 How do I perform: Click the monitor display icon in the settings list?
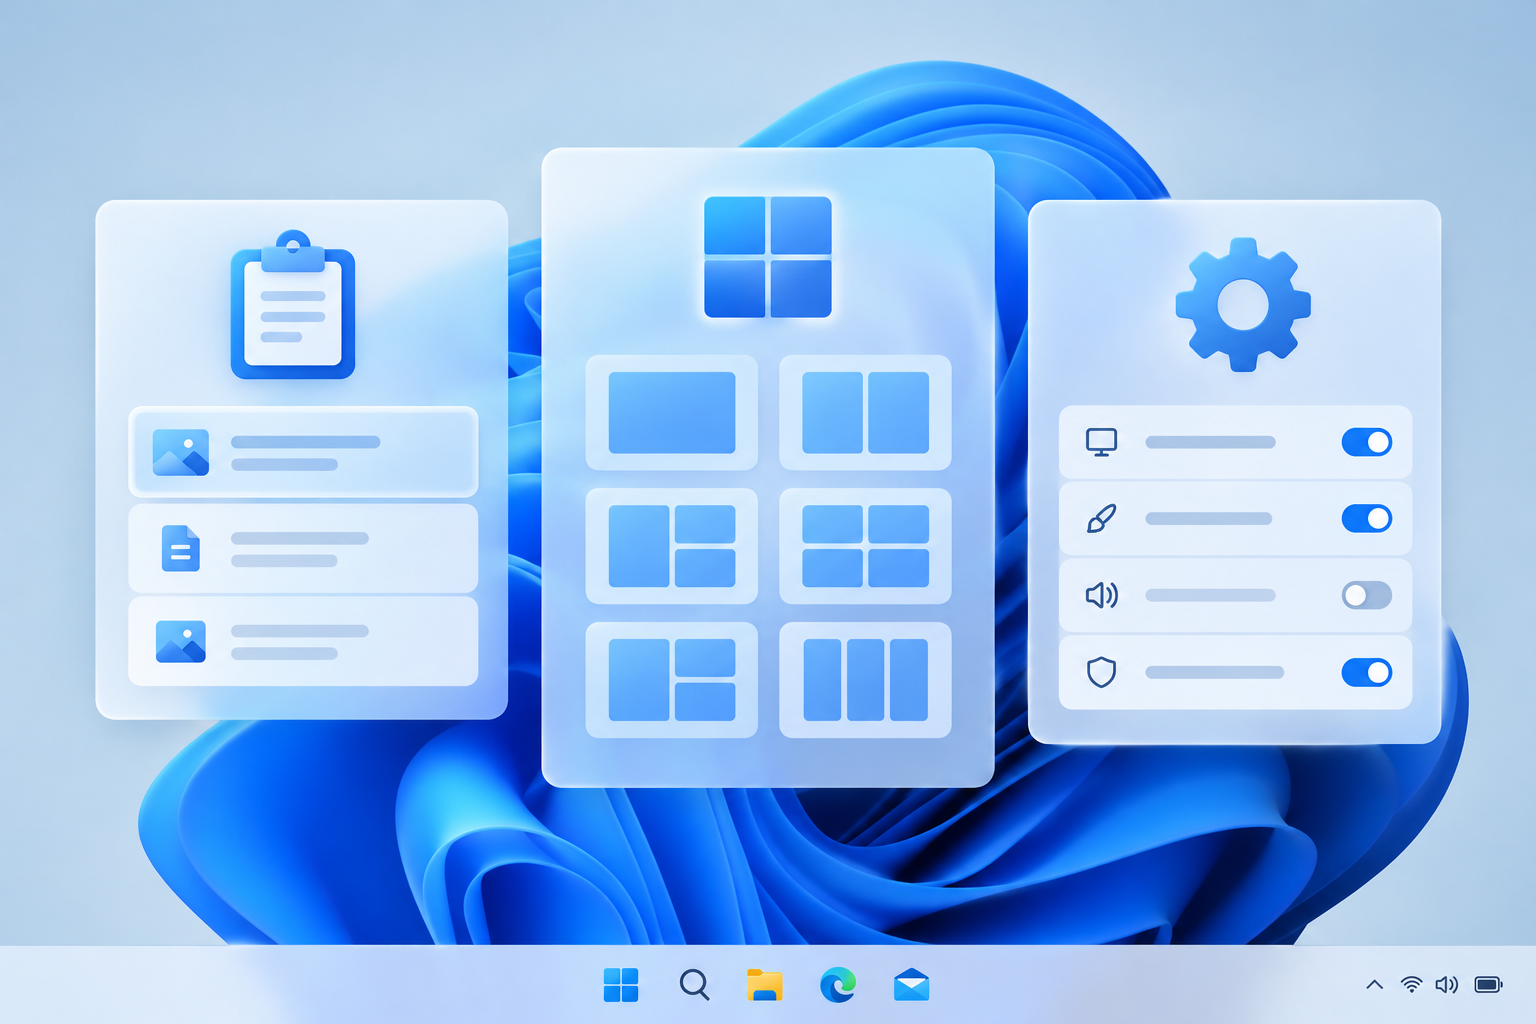(1101, 442)
